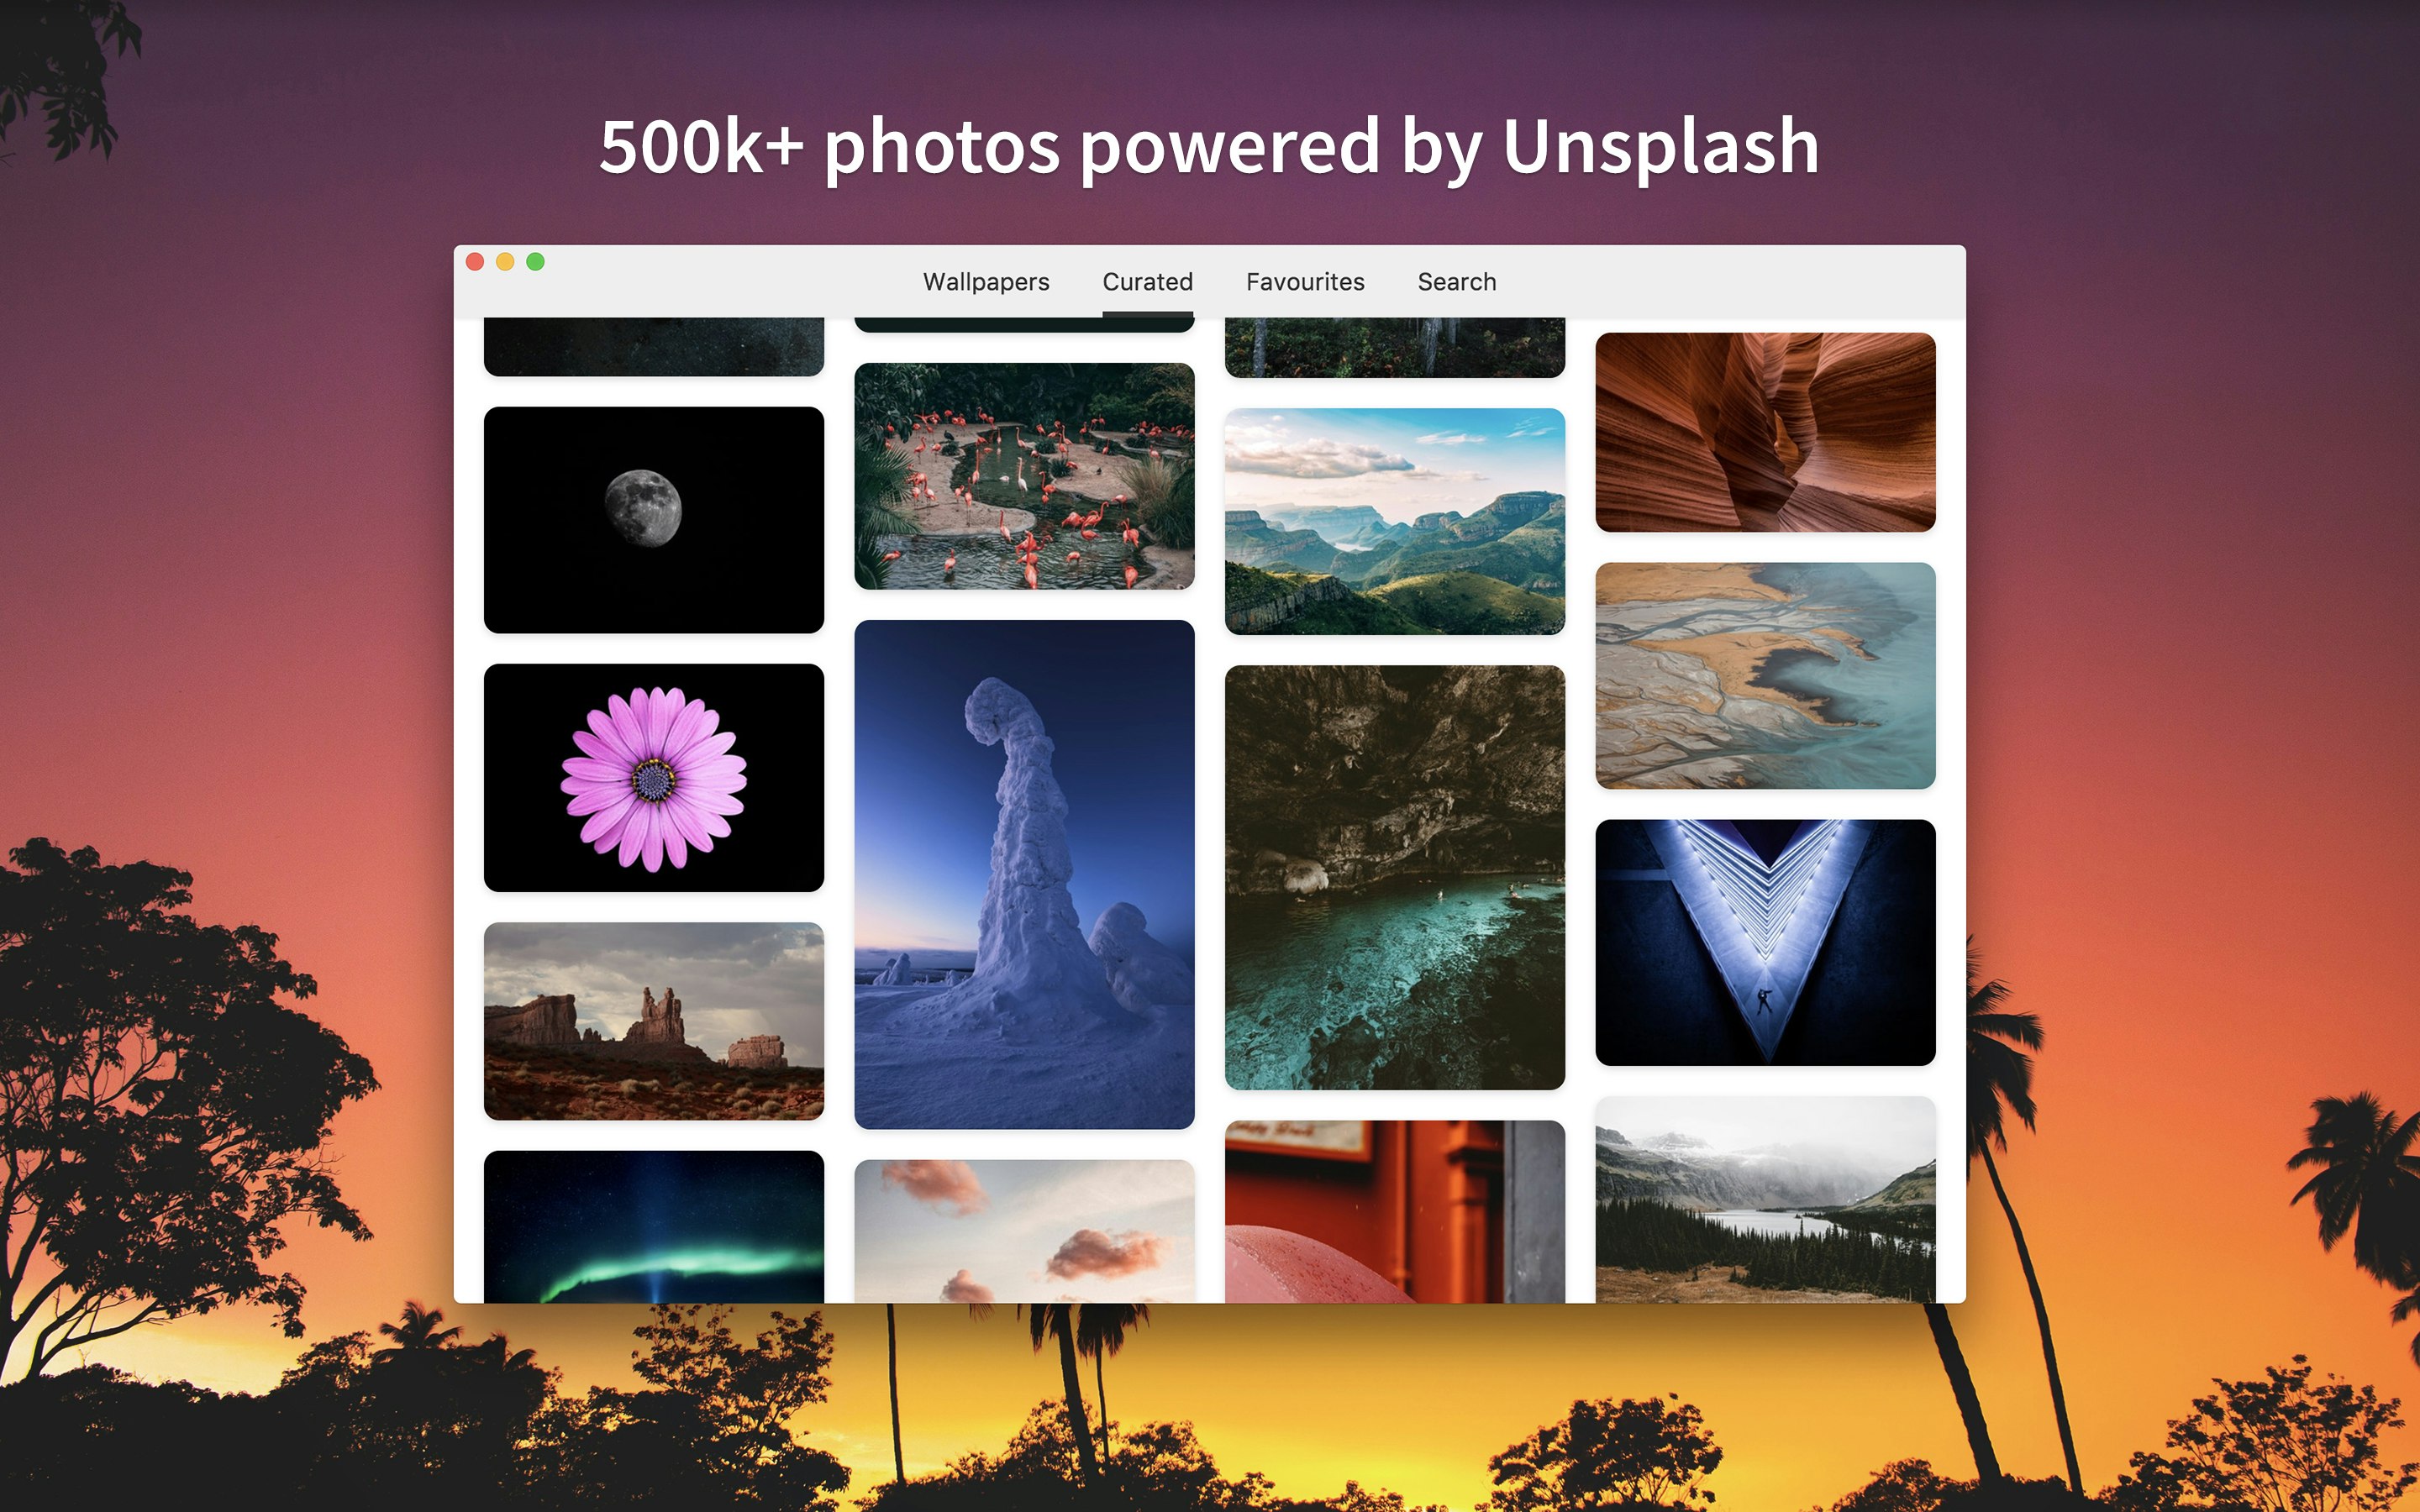Select the dark forest trees photo
Screen dimensions: 2420x1512
coord(1395,348)
